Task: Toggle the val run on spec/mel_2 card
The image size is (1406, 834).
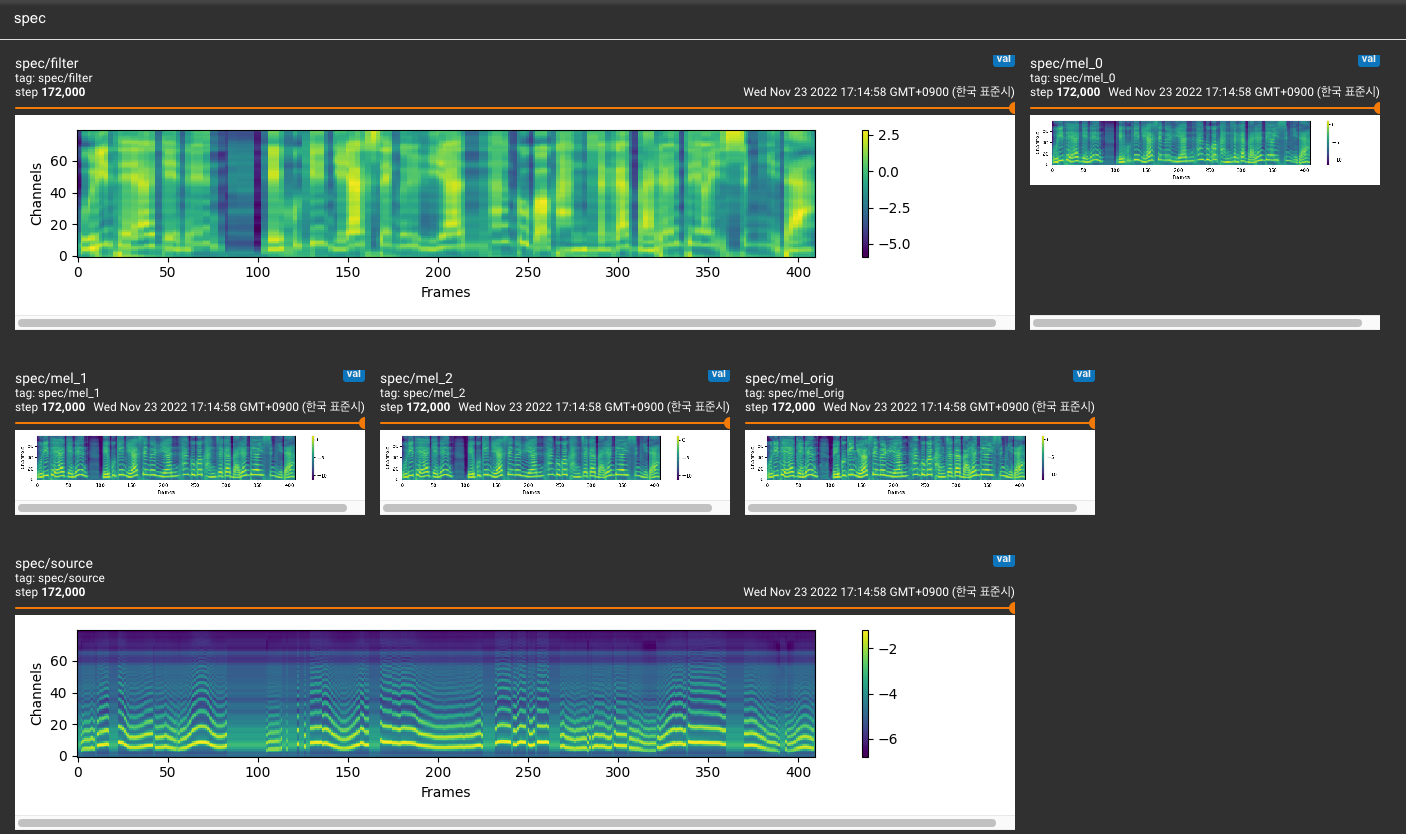Action: [719, 374]
